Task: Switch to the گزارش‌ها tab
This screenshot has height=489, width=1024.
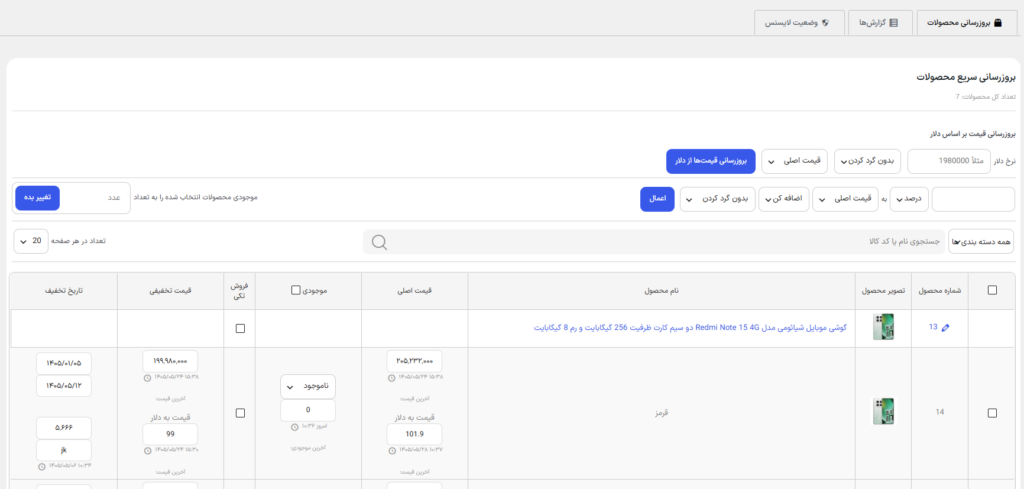Action: (x=880, y=23)
